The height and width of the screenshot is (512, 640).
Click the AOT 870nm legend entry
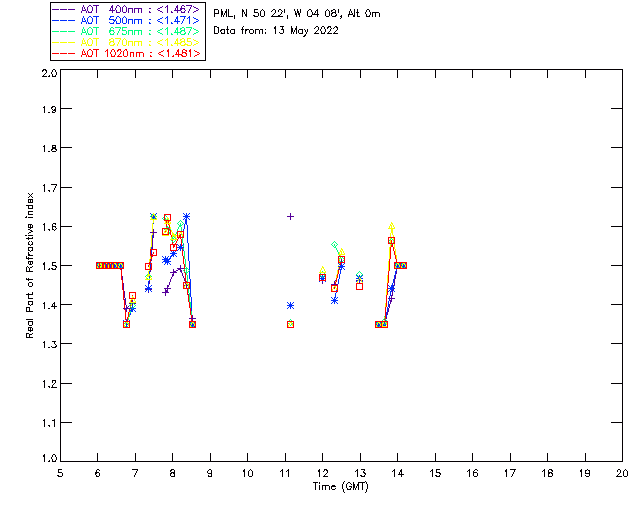point(127,42)
